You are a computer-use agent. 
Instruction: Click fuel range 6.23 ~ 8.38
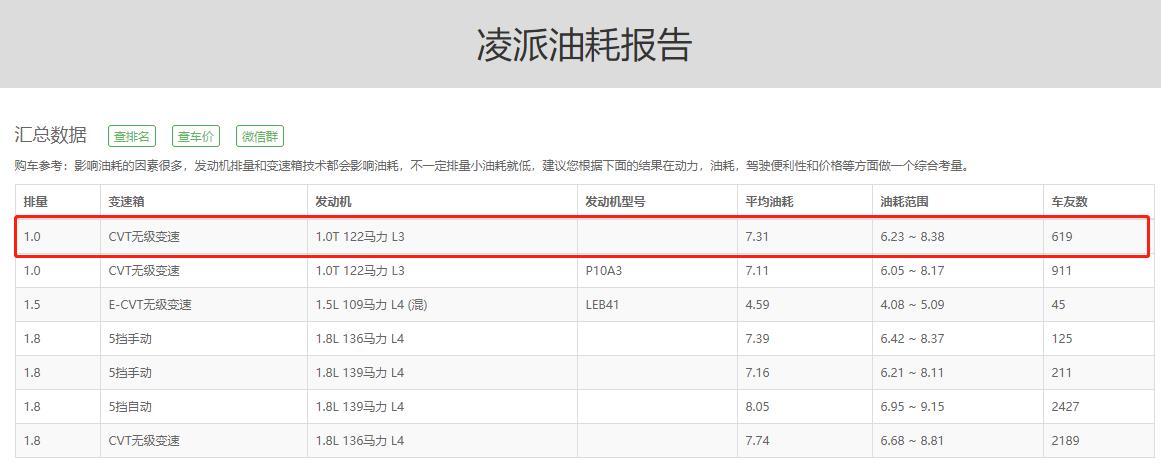(912, 238)
